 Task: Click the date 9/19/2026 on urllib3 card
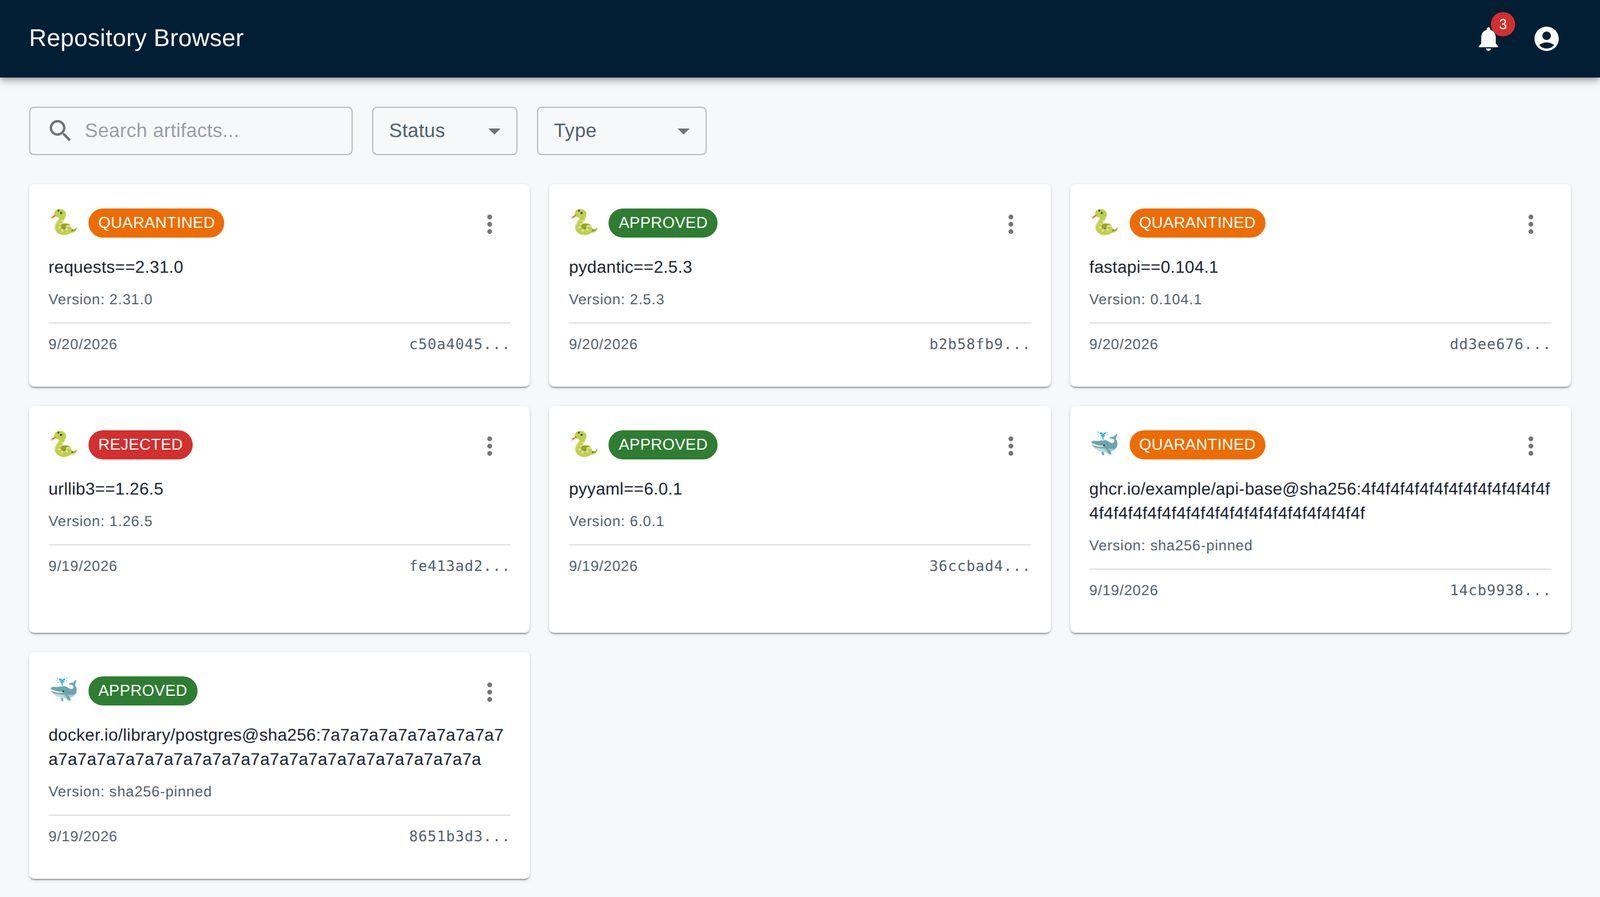pos(83,566)
